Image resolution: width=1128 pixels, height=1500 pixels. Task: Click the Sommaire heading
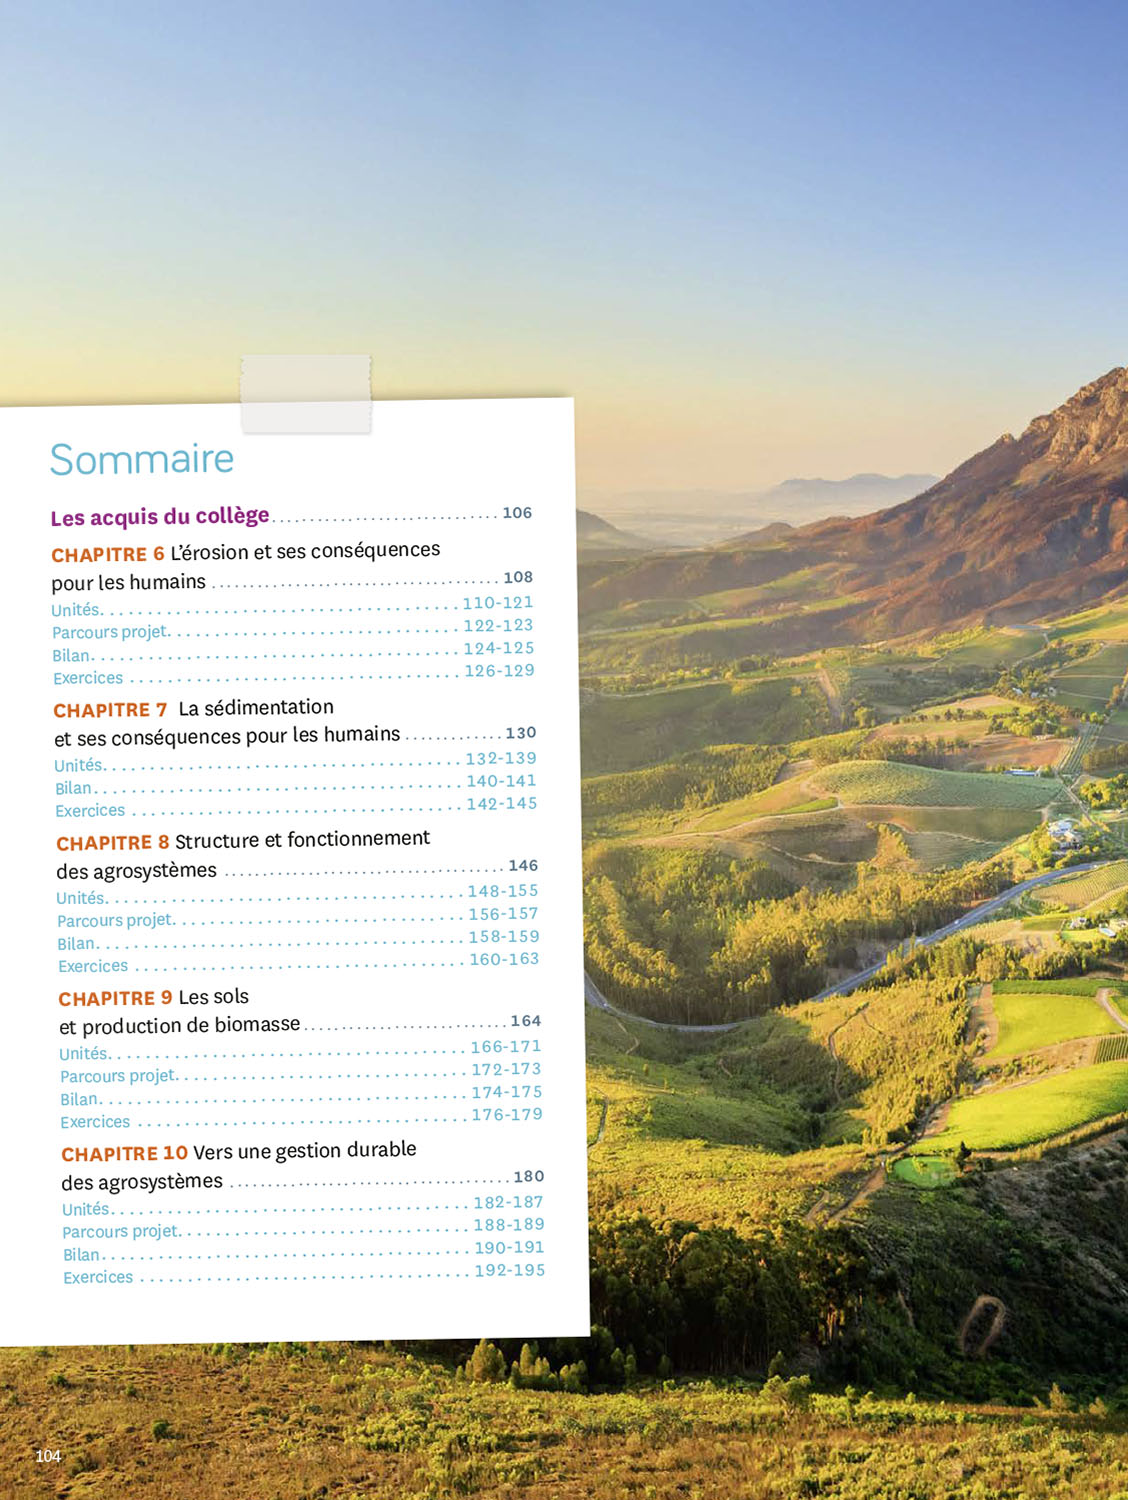142,460
